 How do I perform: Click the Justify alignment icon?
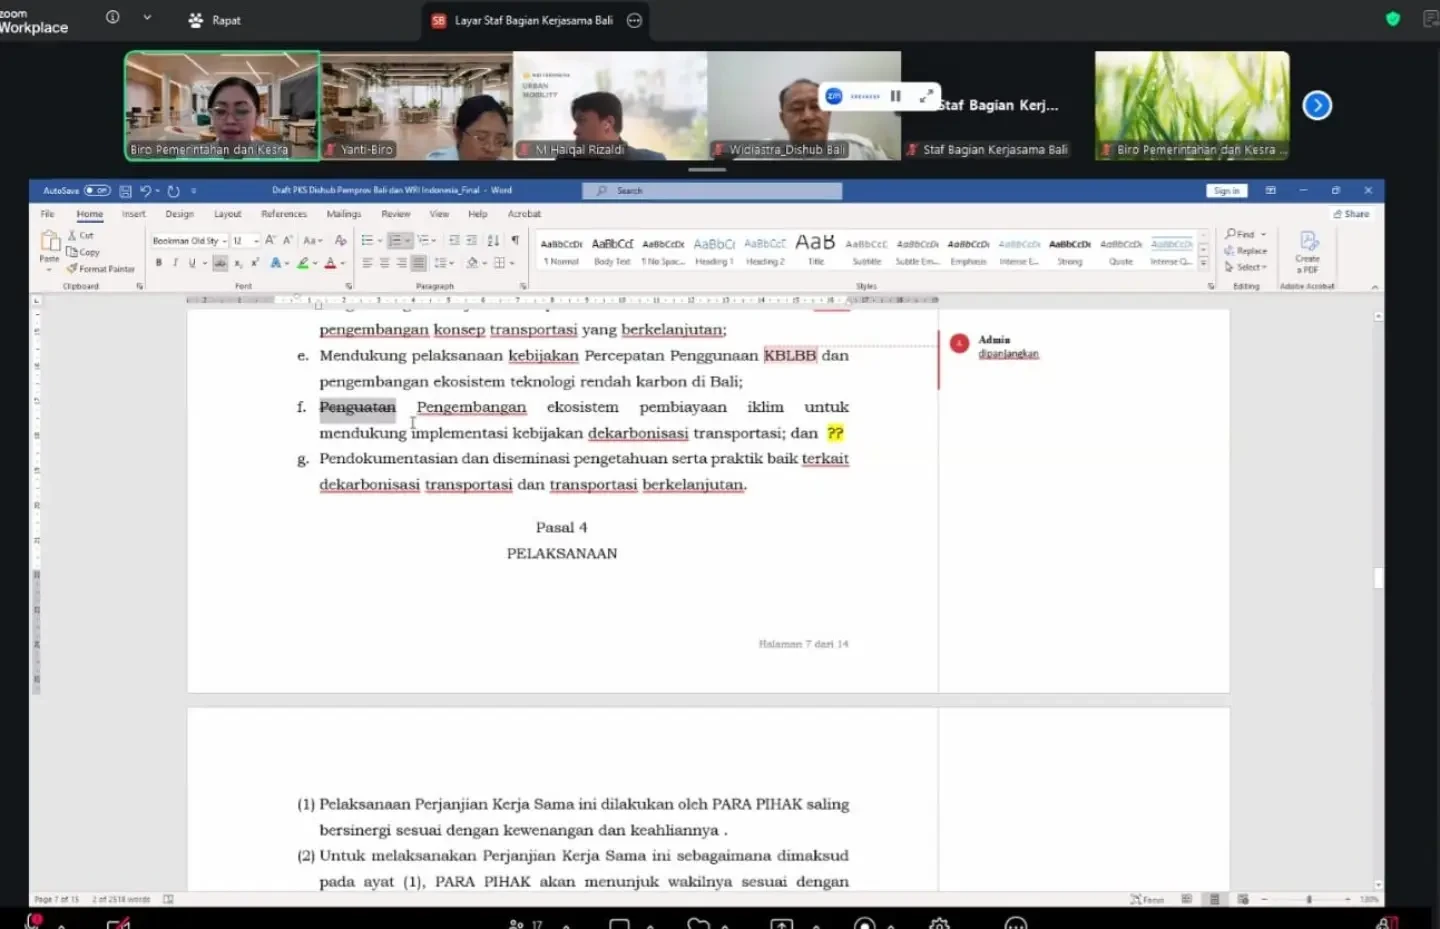pyautogui.click(x=418, y=263)
